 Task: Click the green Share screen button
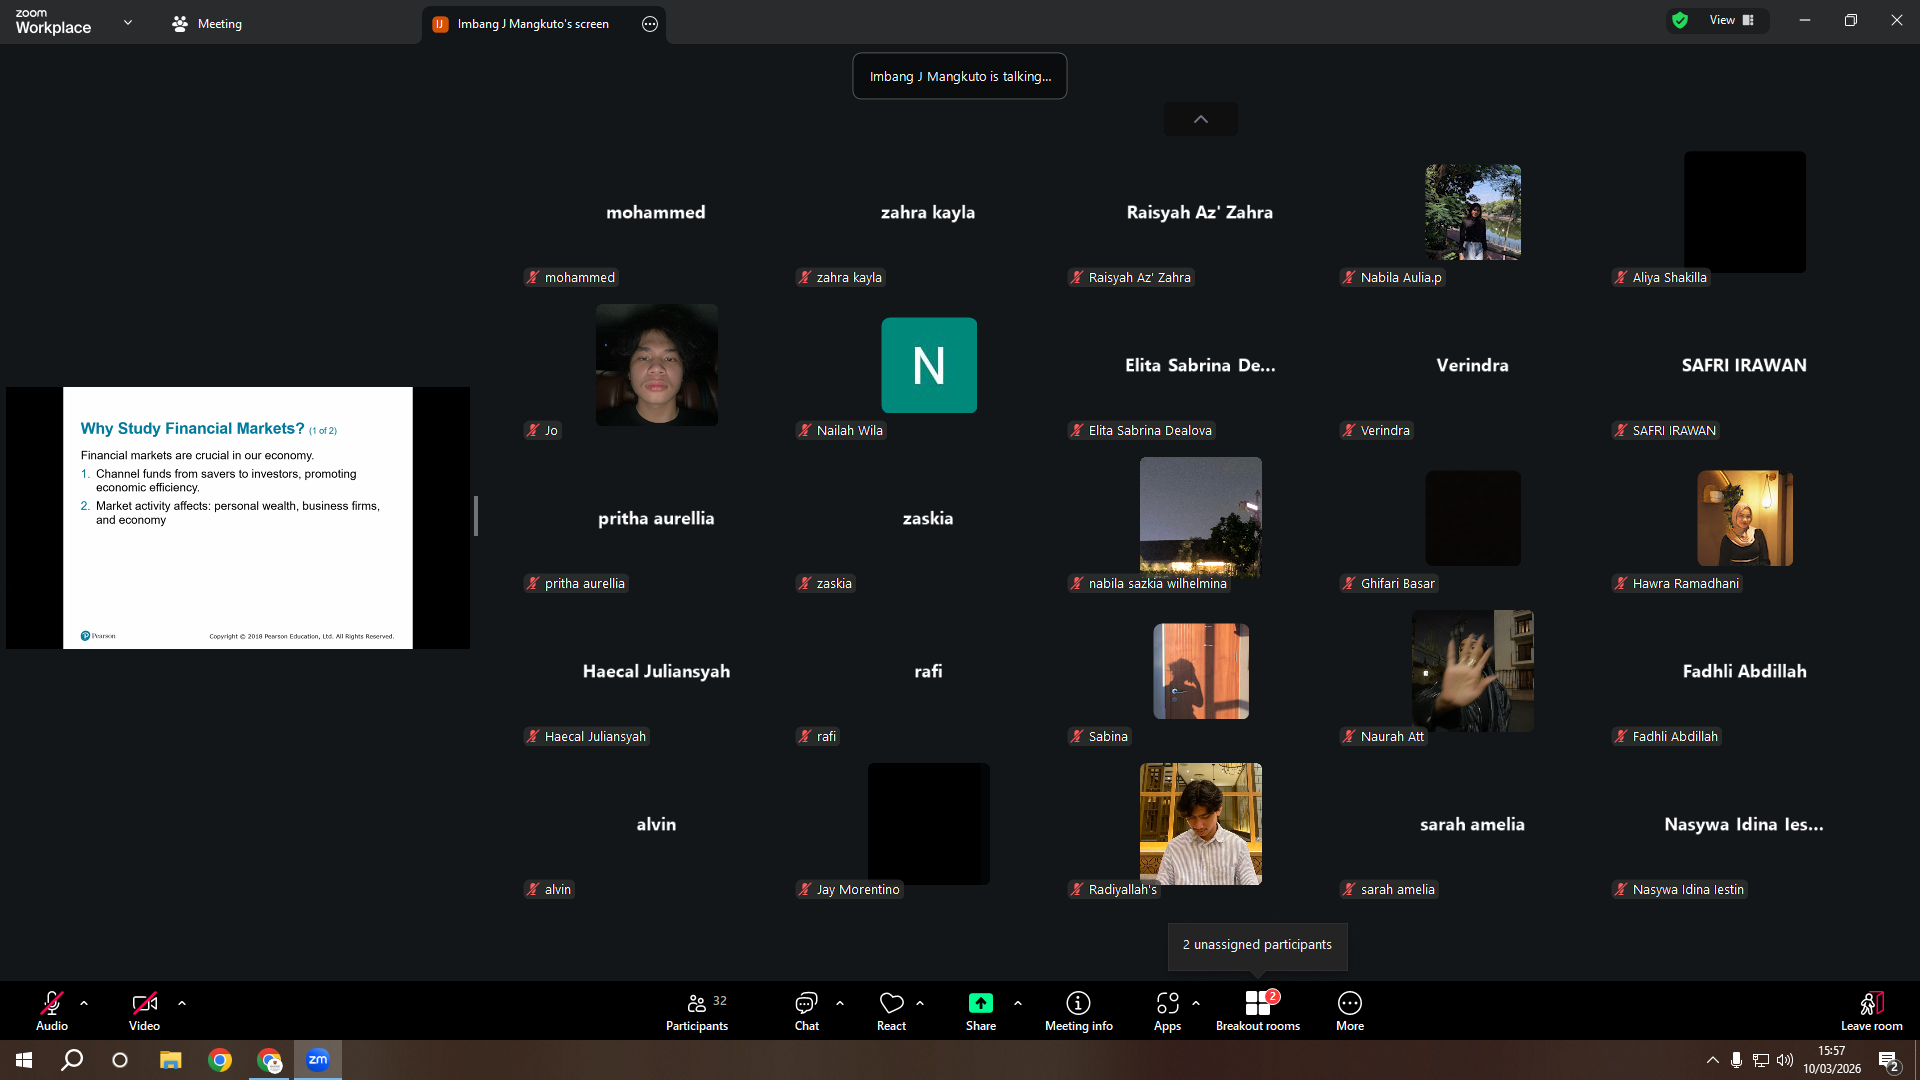click(981, 1010)
